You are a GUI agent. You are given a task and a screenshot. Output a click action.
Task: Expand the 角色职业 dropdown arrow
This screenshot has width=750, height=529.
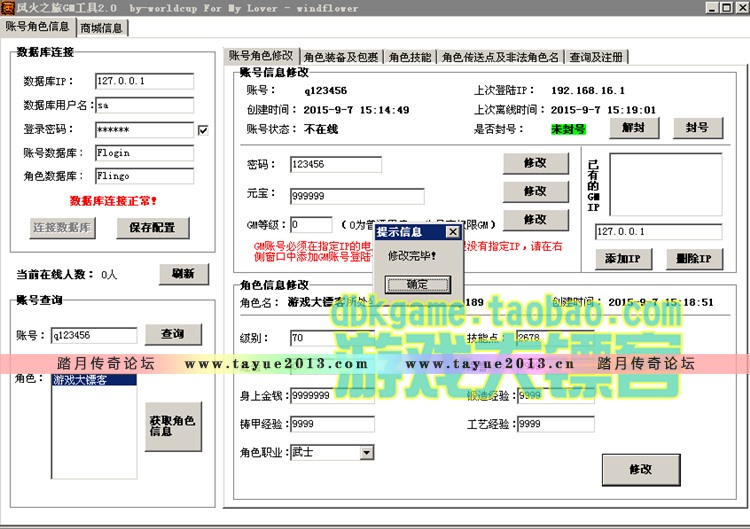(367, 452)
